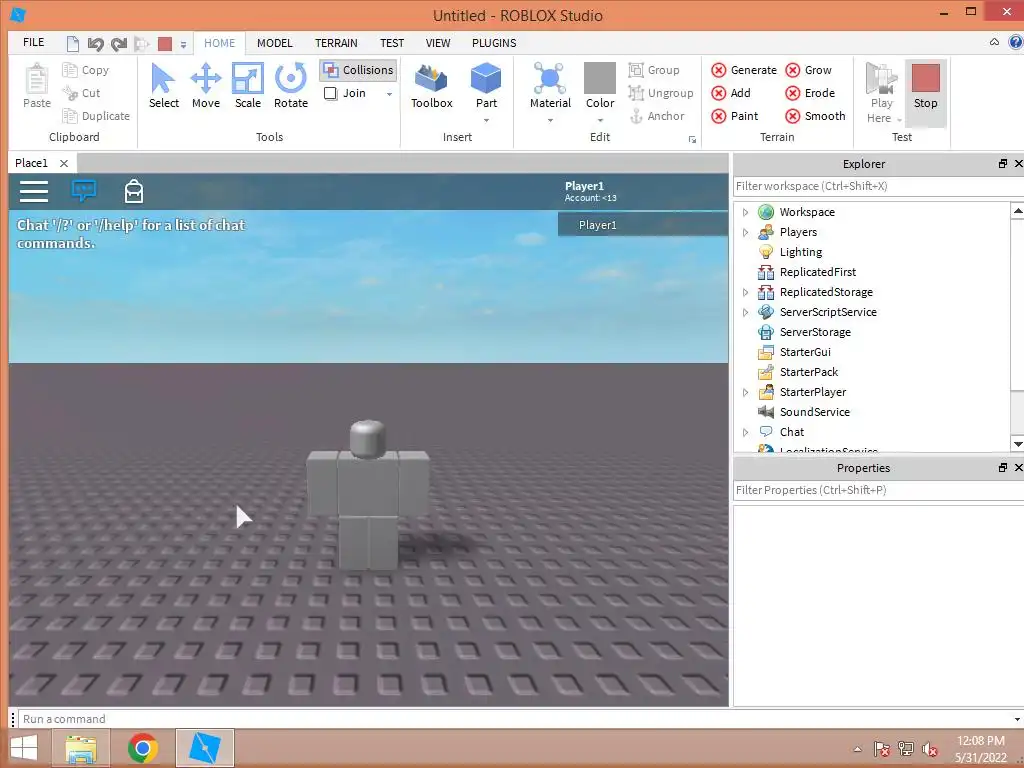Select the Select tool

pyautogui.click(x=163, y=86)
